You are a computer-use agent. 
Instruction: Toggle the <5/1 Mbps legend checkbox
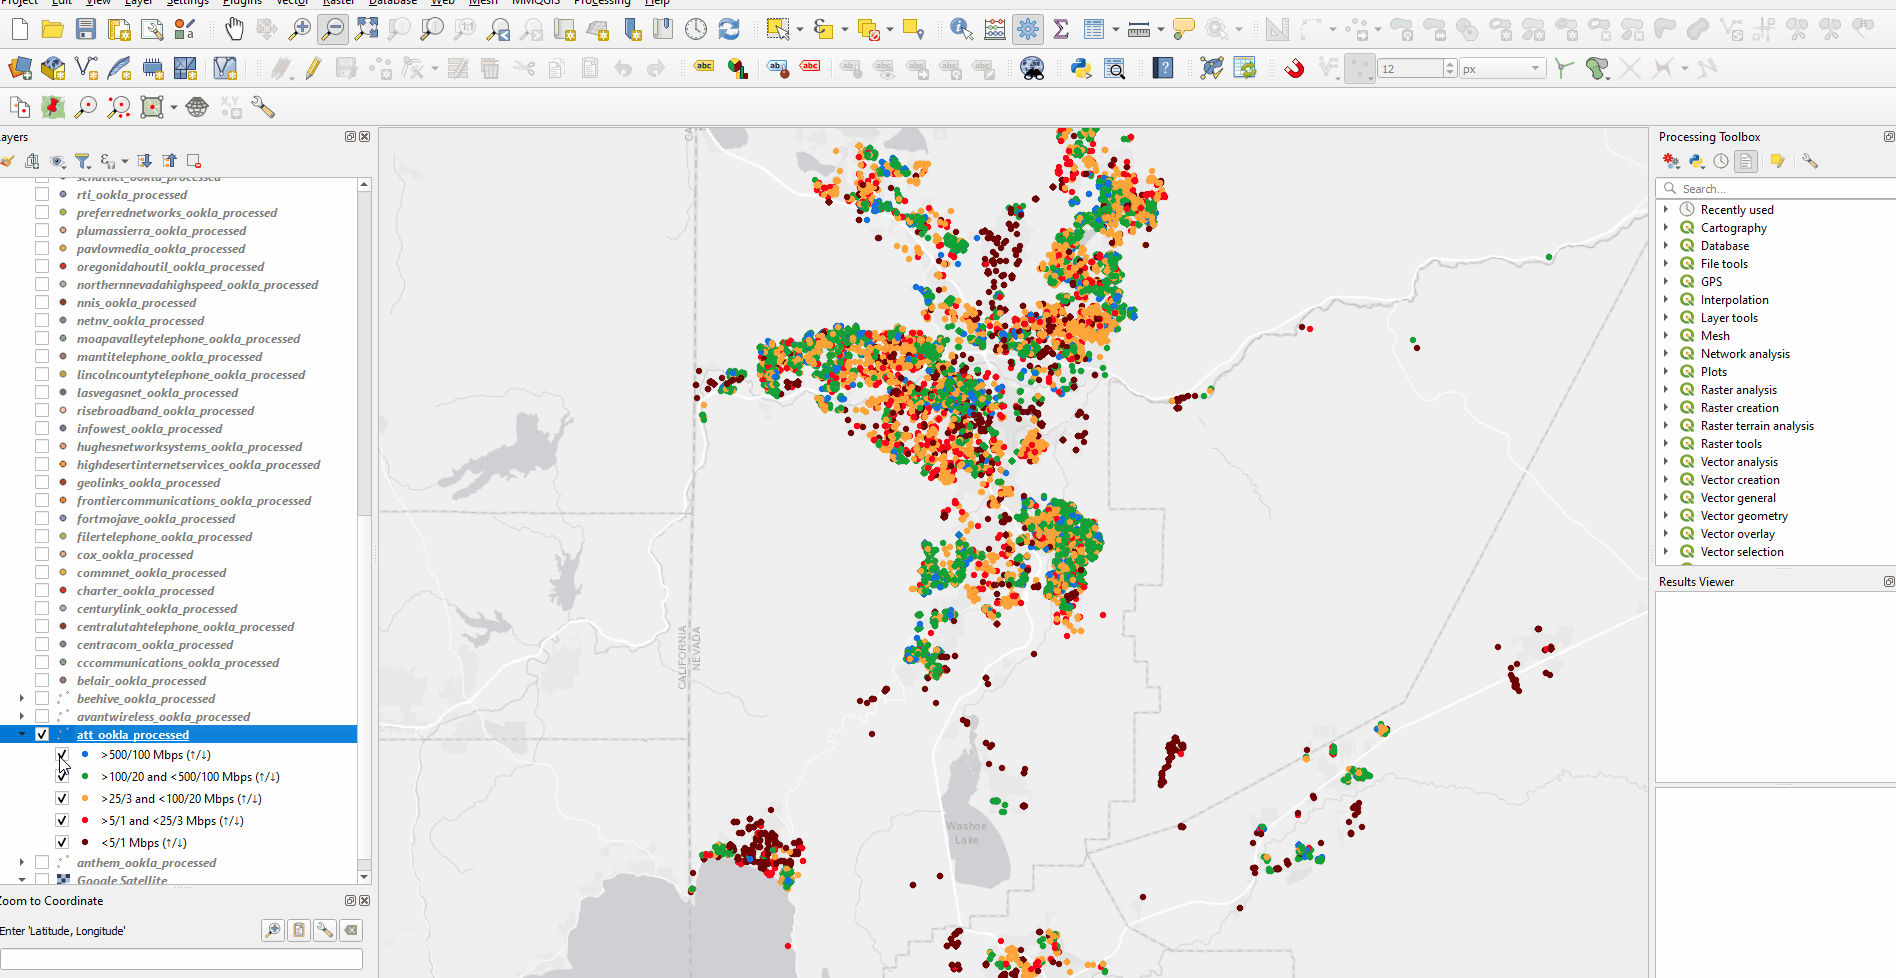click(x=62, y=842)
